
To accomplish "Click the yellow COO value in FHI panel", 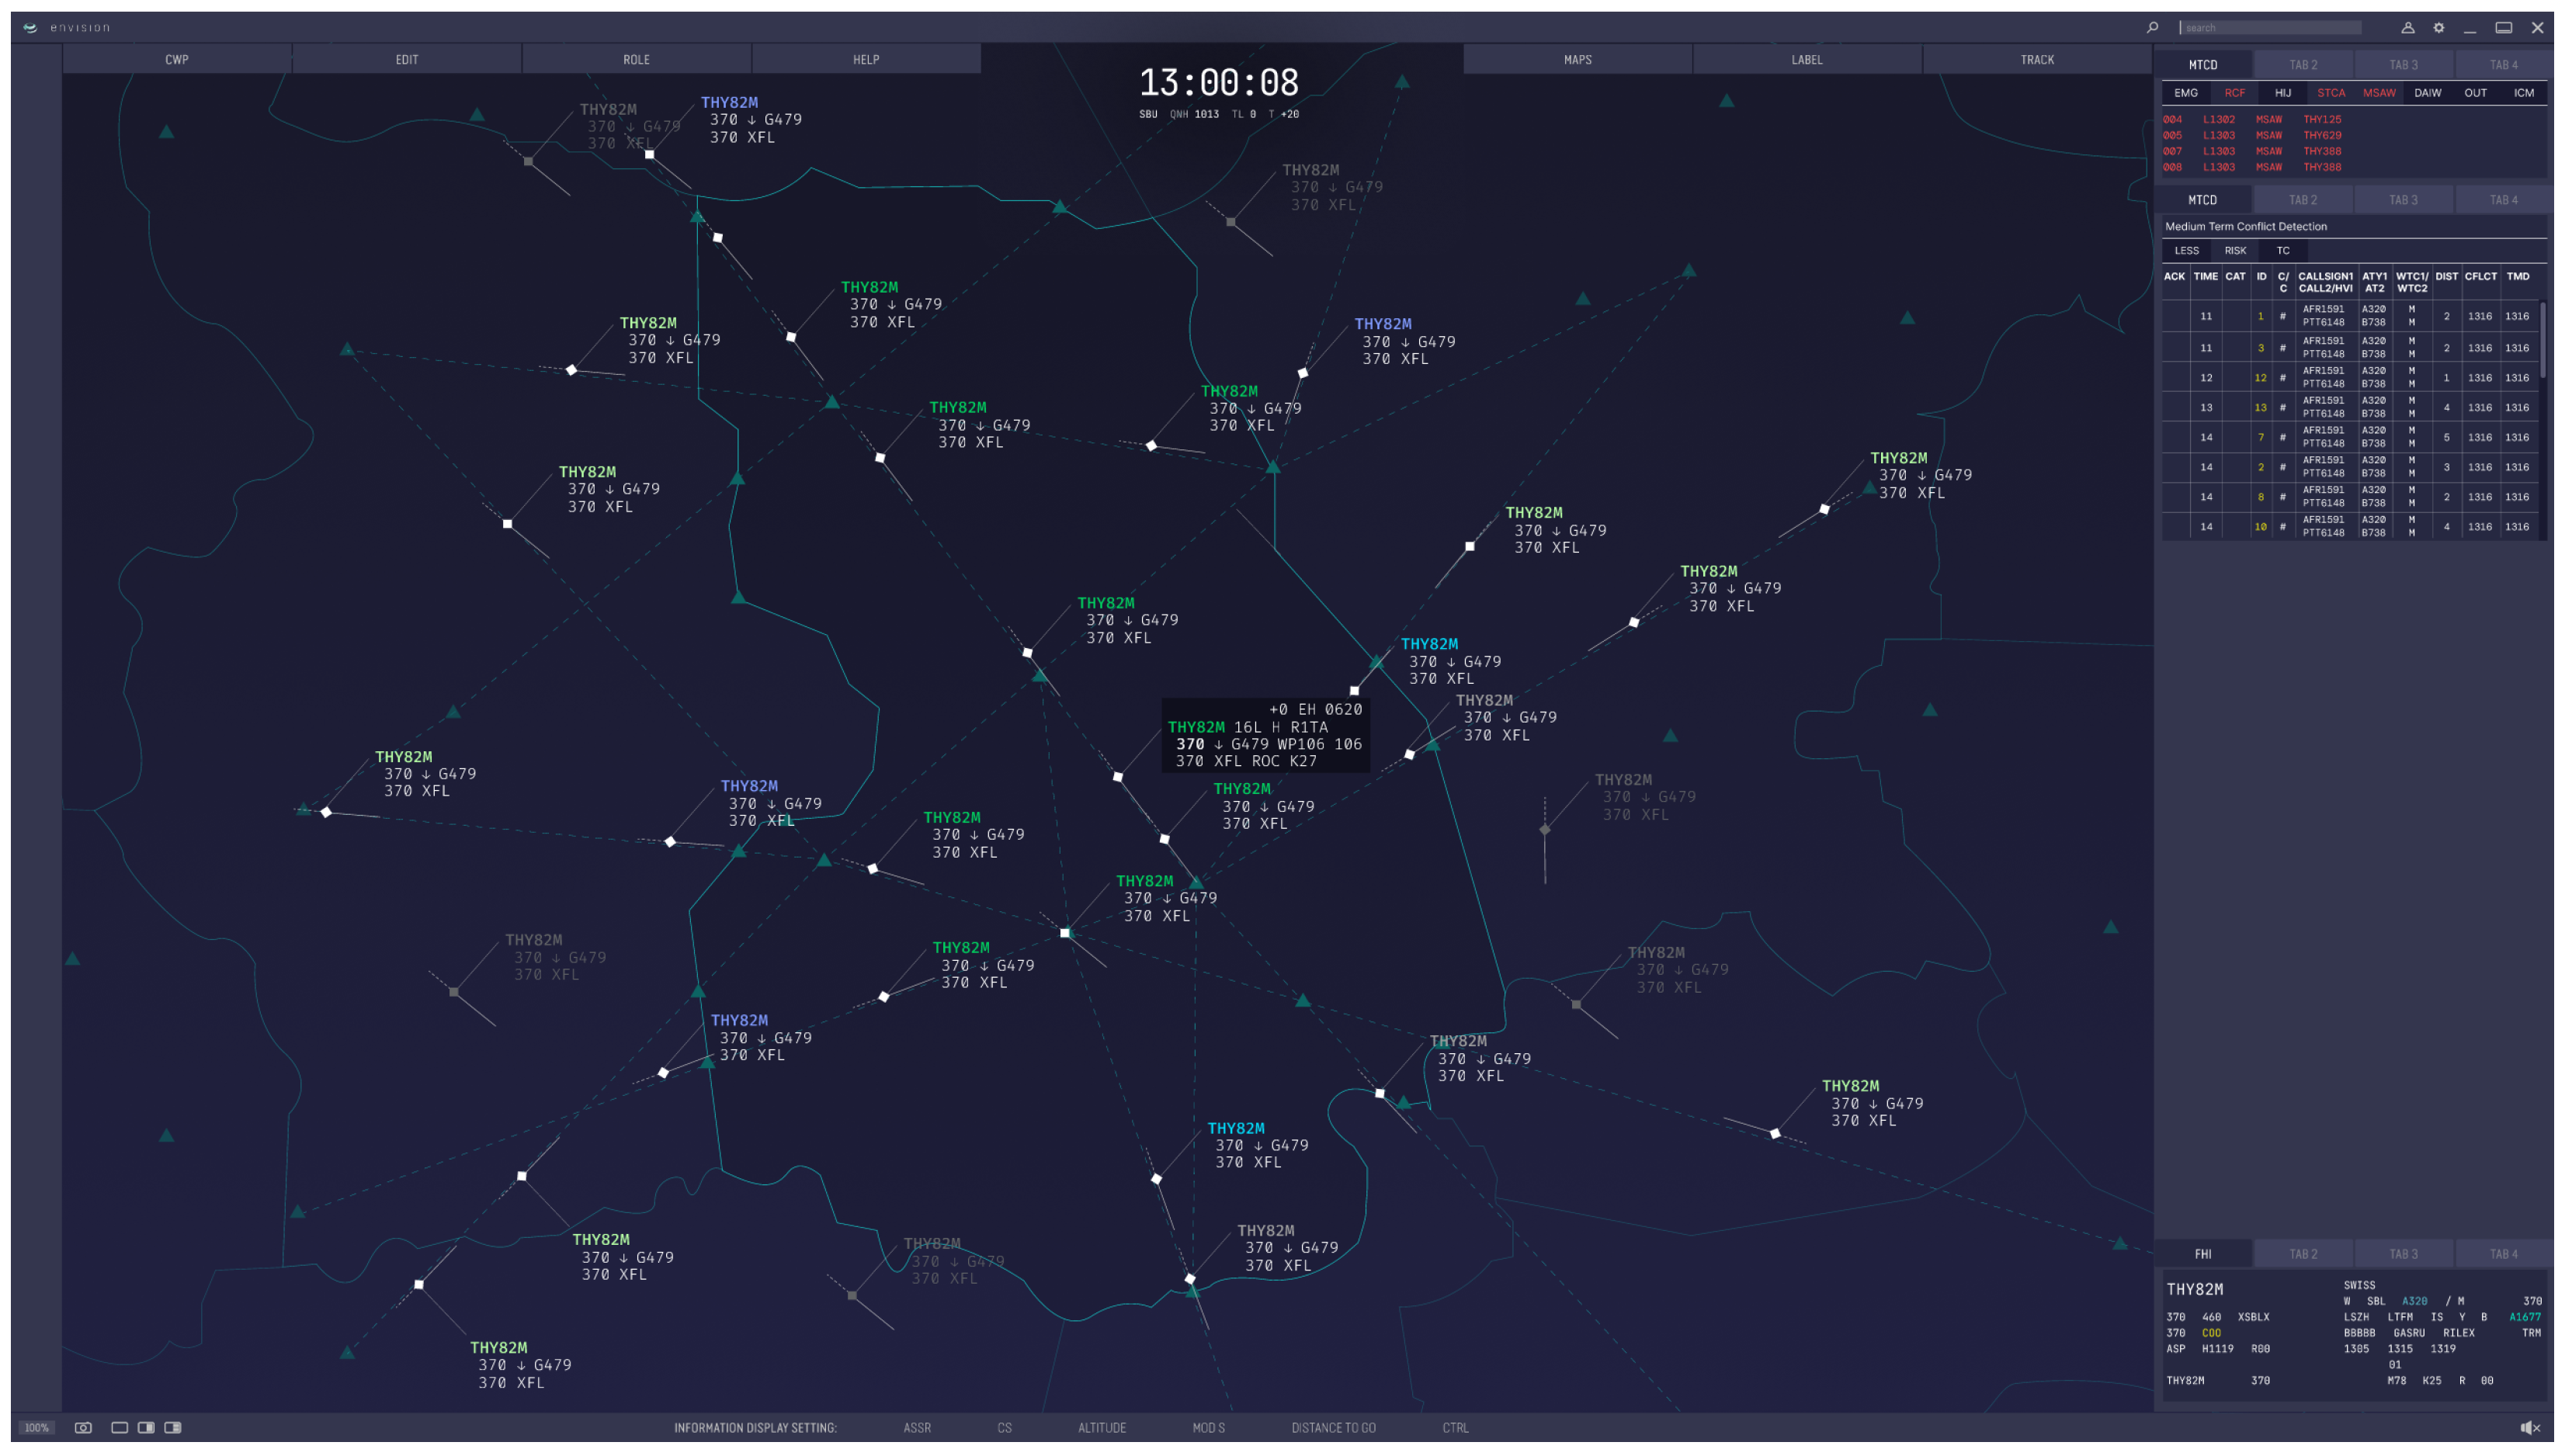I will (2211, 1334).
